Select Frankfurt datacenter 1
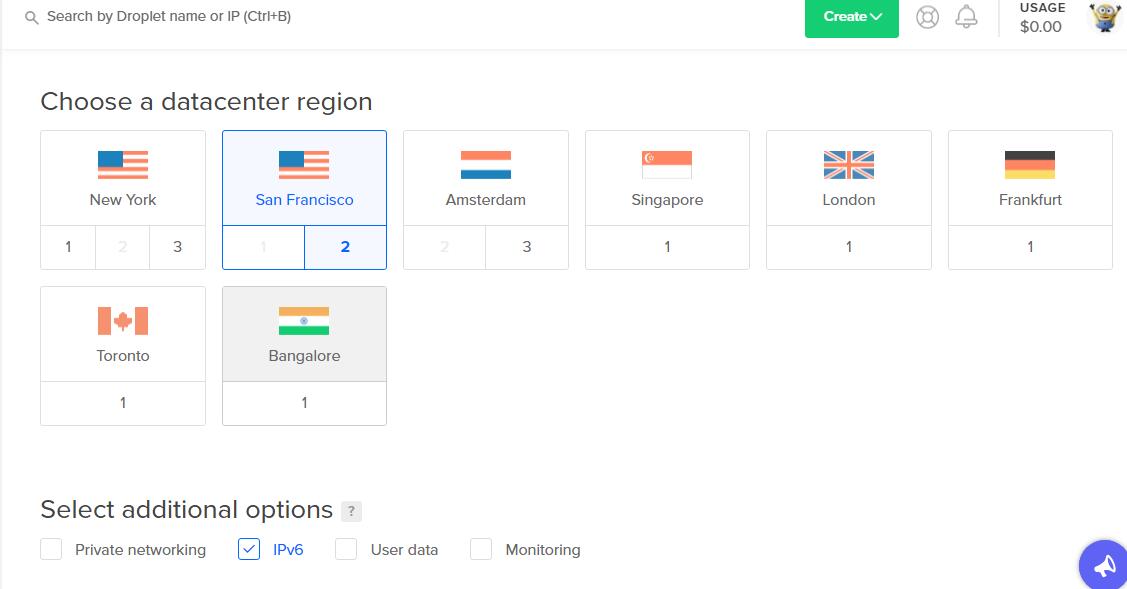 (1030, 247)
